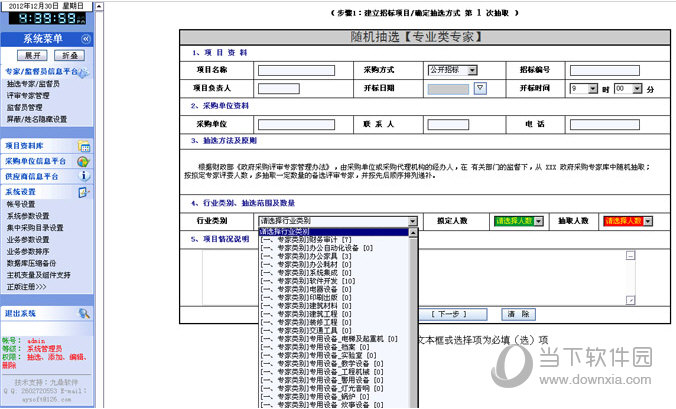
Task: Click the 采购单位 input field
Action: tap(296, 125)
